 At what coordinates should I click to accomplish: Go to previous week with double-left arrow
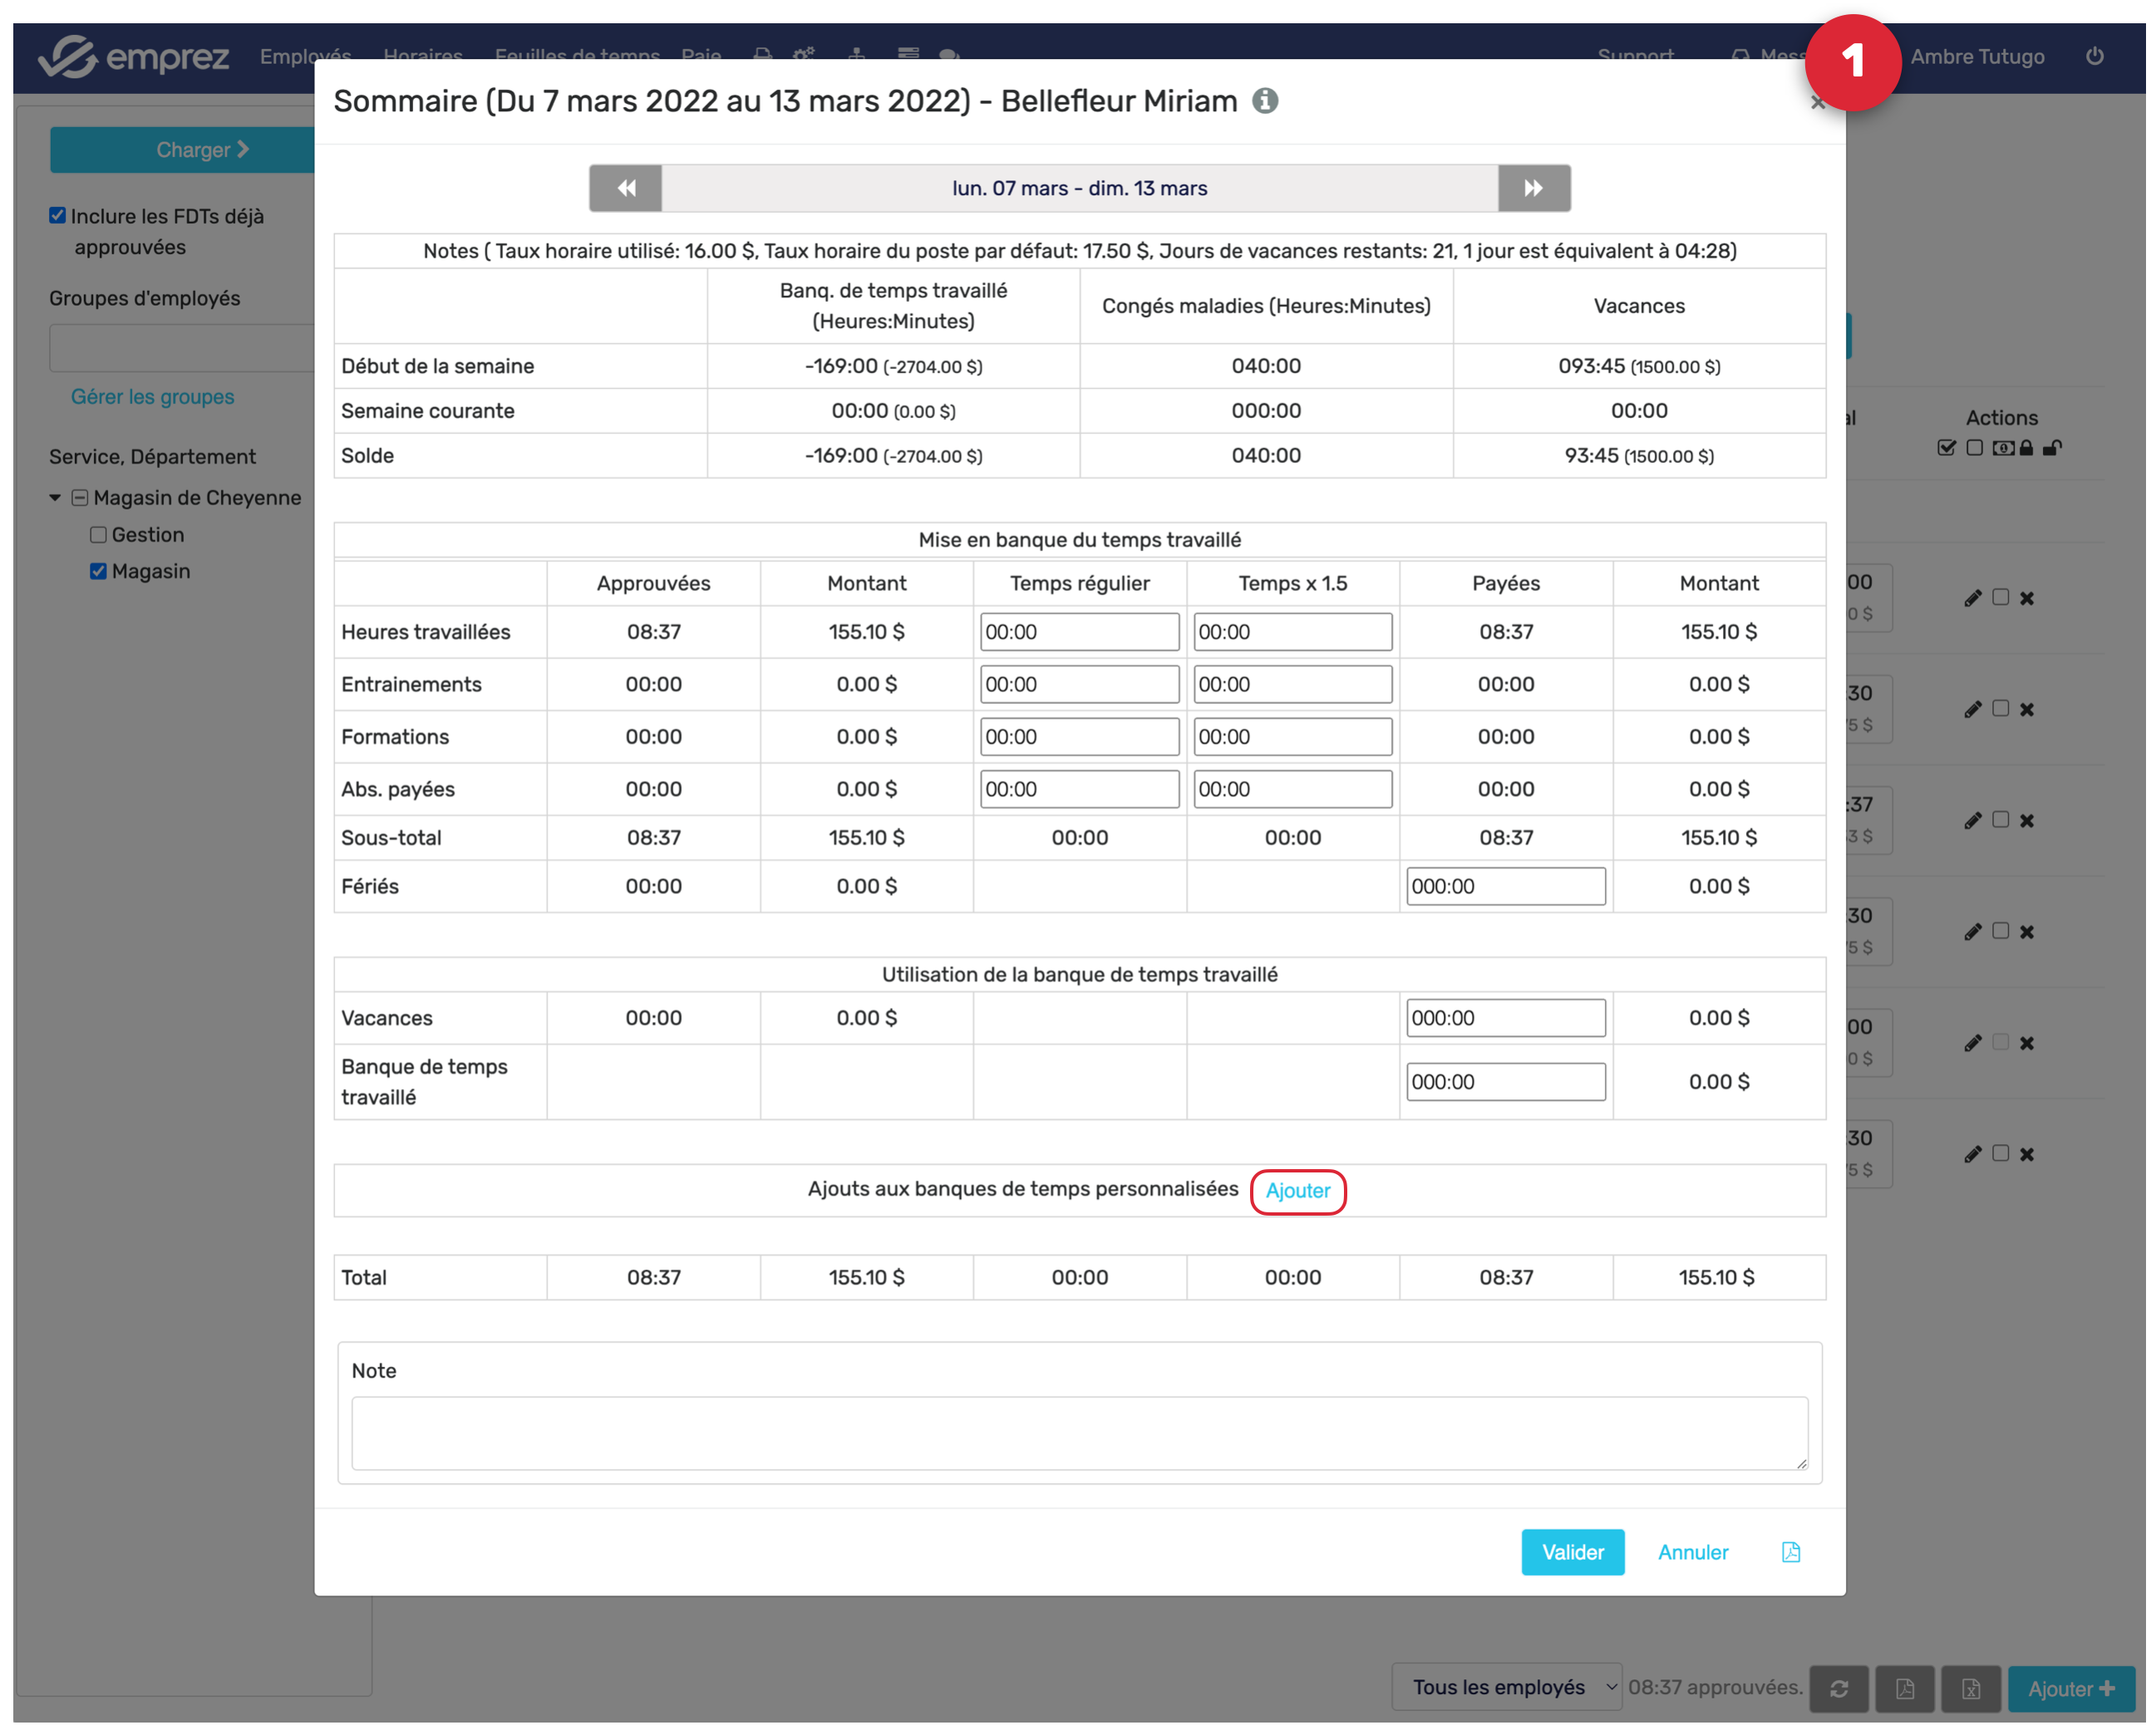(626, 188)
